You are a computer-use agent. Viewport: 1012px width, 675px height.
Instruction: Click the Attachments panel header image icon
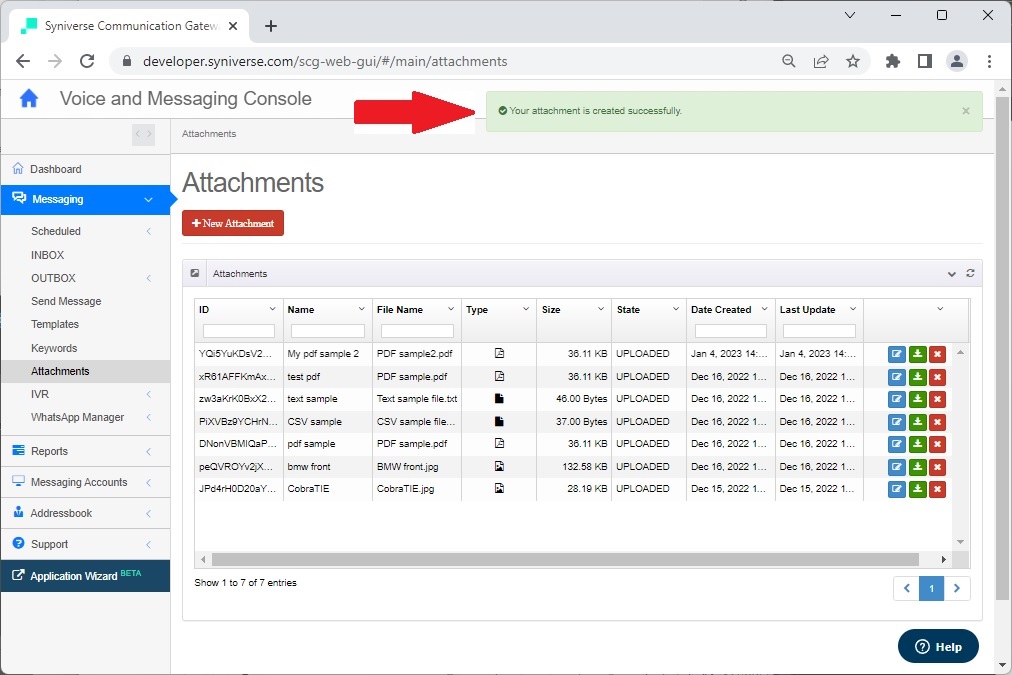click(195, 273)
